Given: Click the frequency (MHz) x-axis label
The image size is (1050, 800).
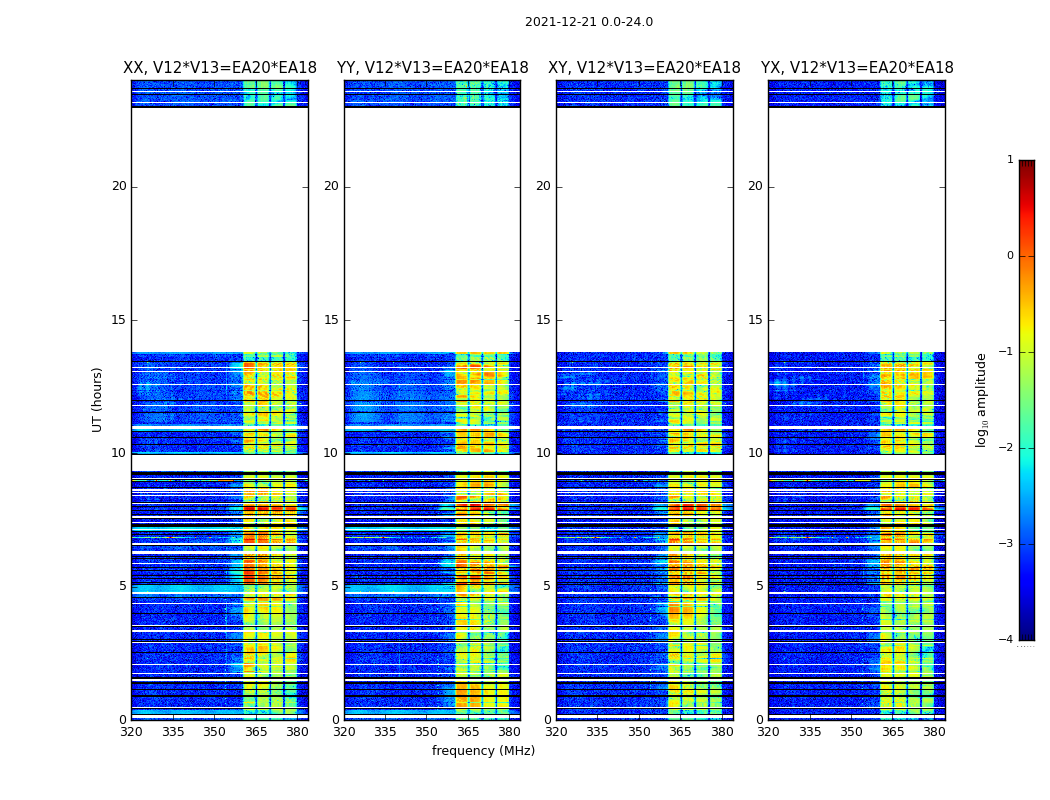Looking at the screenshot, I should (483, 751).
